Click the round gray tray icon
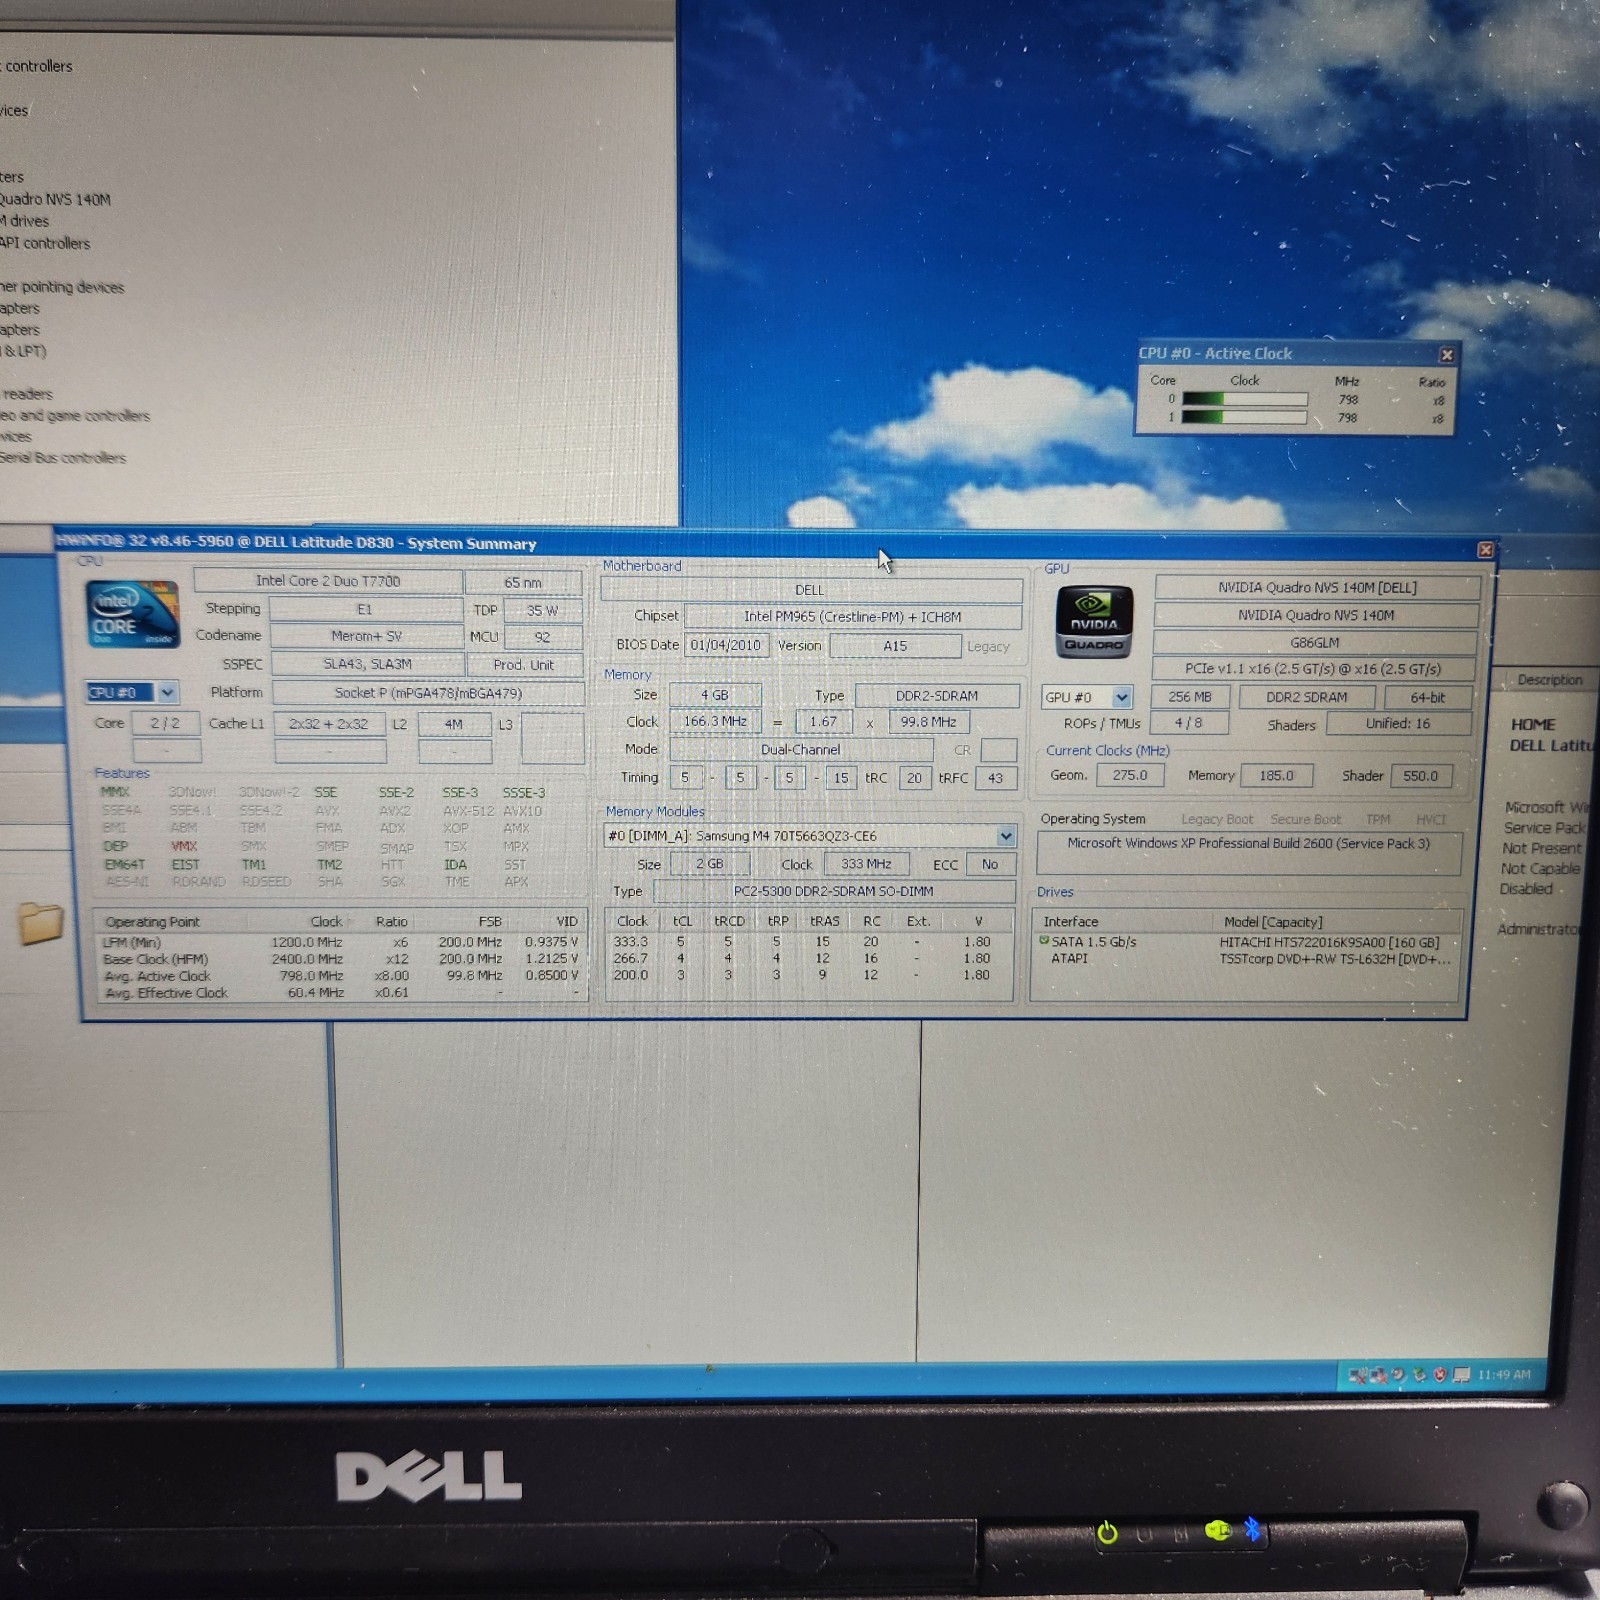This screenshot has width=1600, height=1600. (1399, 1375)
